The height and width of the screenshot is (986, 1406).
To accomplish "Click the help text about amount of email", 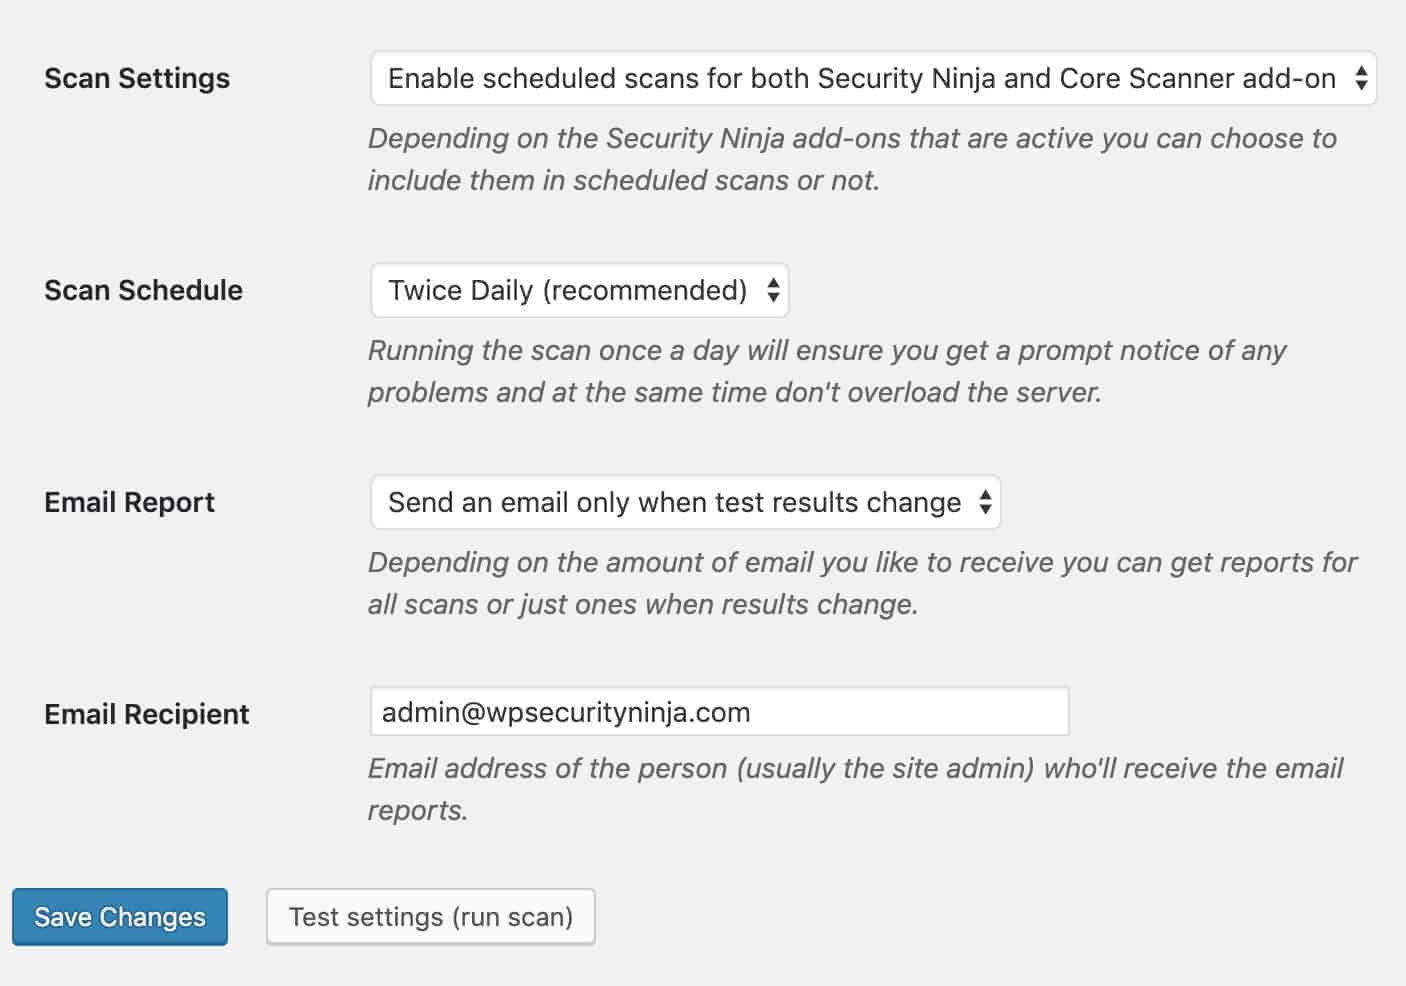I will click(862, 583).
